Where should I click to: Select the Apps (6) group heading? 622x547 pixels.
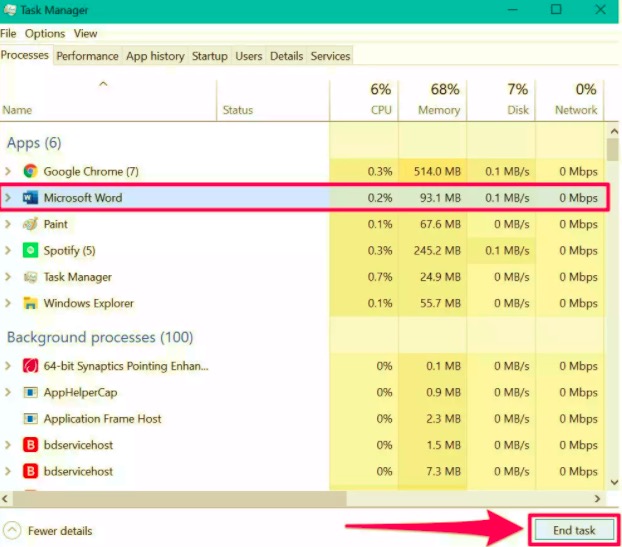tap(34, 143)
